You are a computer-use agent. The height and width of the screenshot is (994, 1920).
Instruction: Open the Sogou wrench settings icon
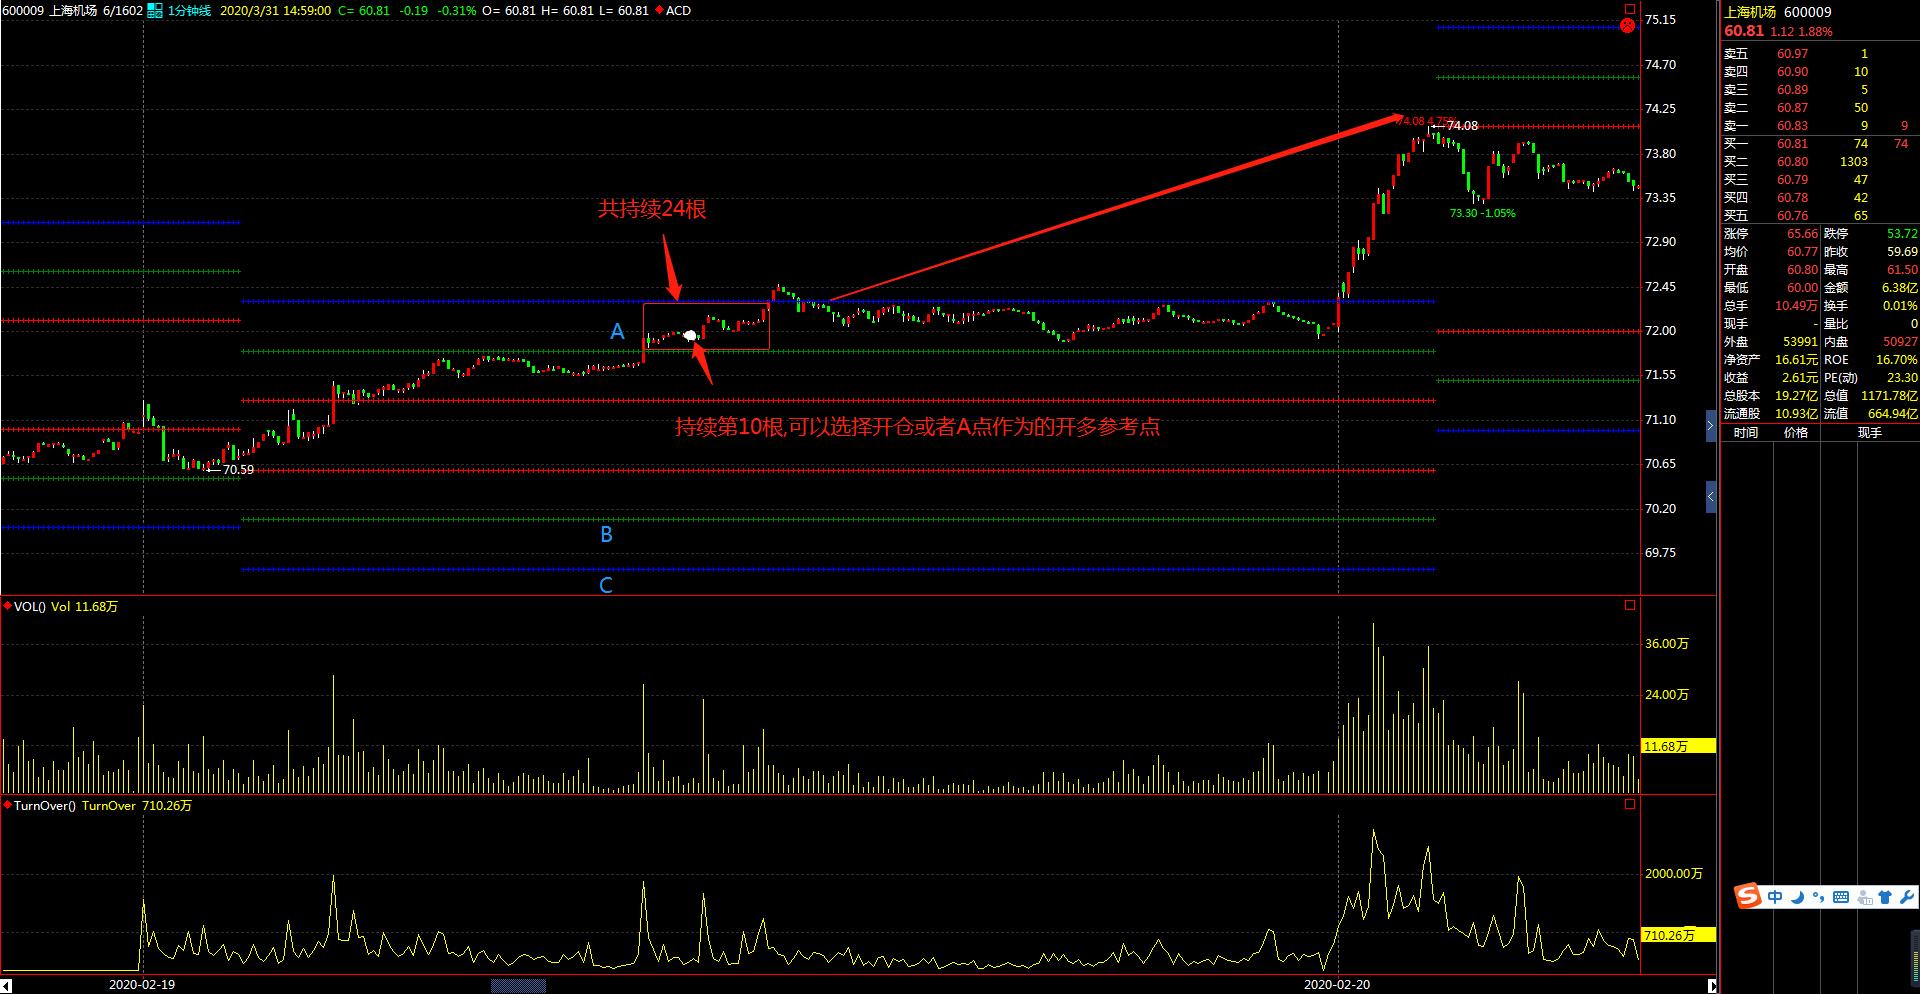(x=1906, y=897)
